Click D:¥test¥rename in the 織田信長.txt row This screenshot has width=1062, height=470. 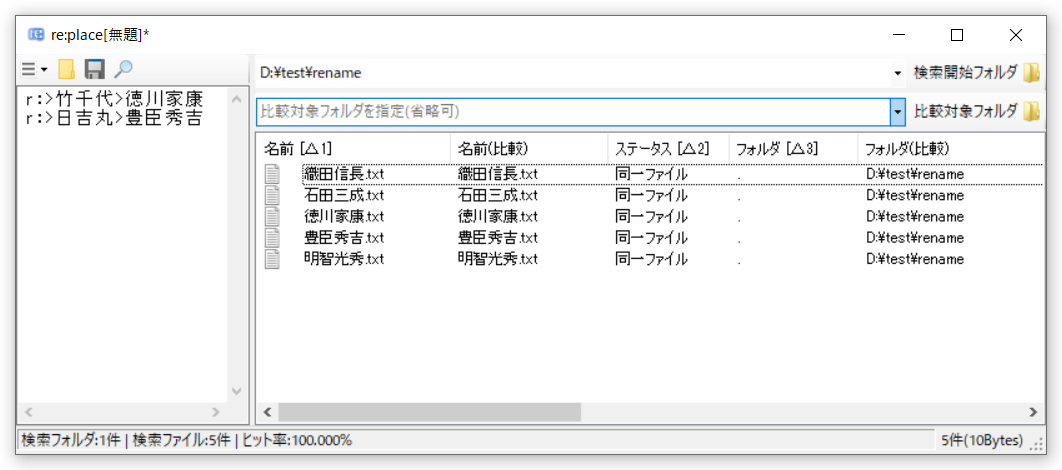click(914, 174)
